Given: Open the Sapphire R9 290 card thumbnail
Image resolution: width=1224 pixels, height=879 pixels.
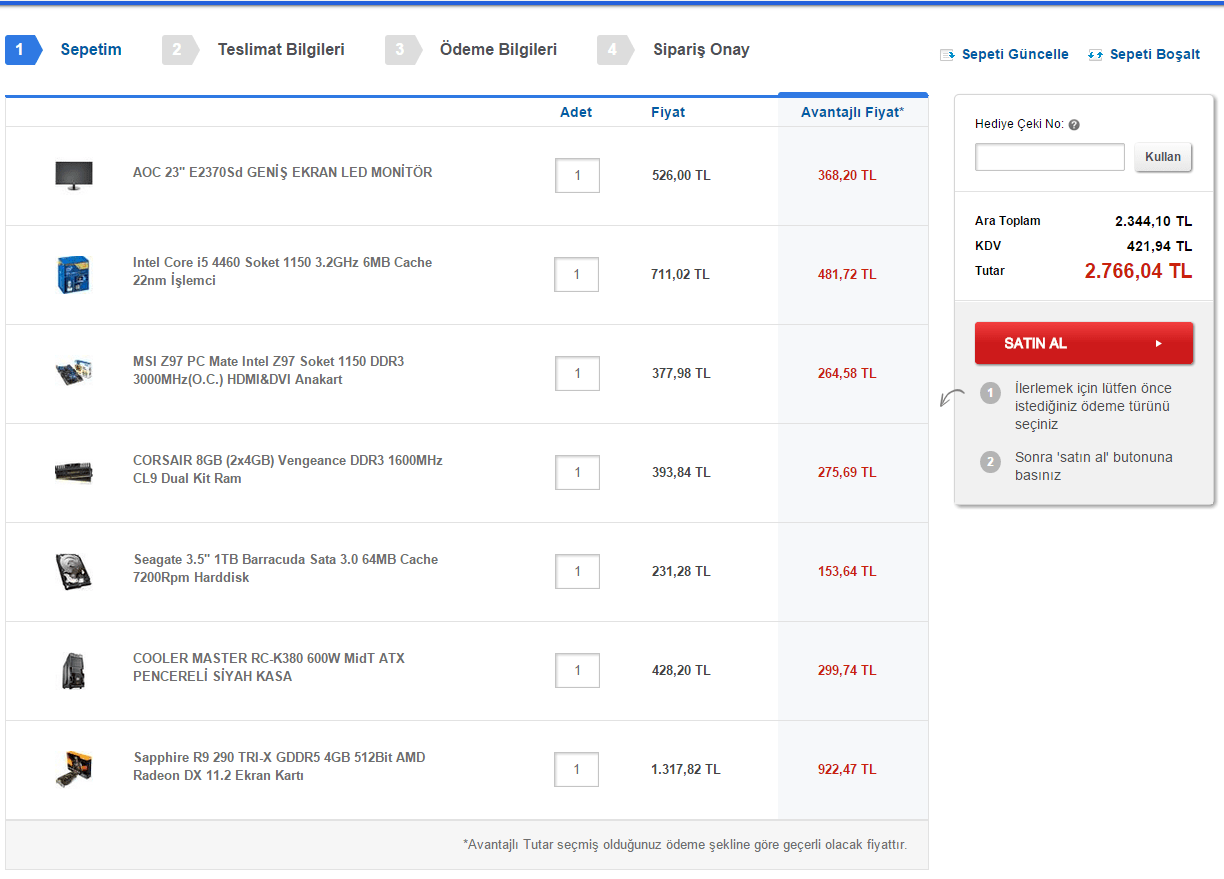Looking at the screenshot, I should 74,769.
